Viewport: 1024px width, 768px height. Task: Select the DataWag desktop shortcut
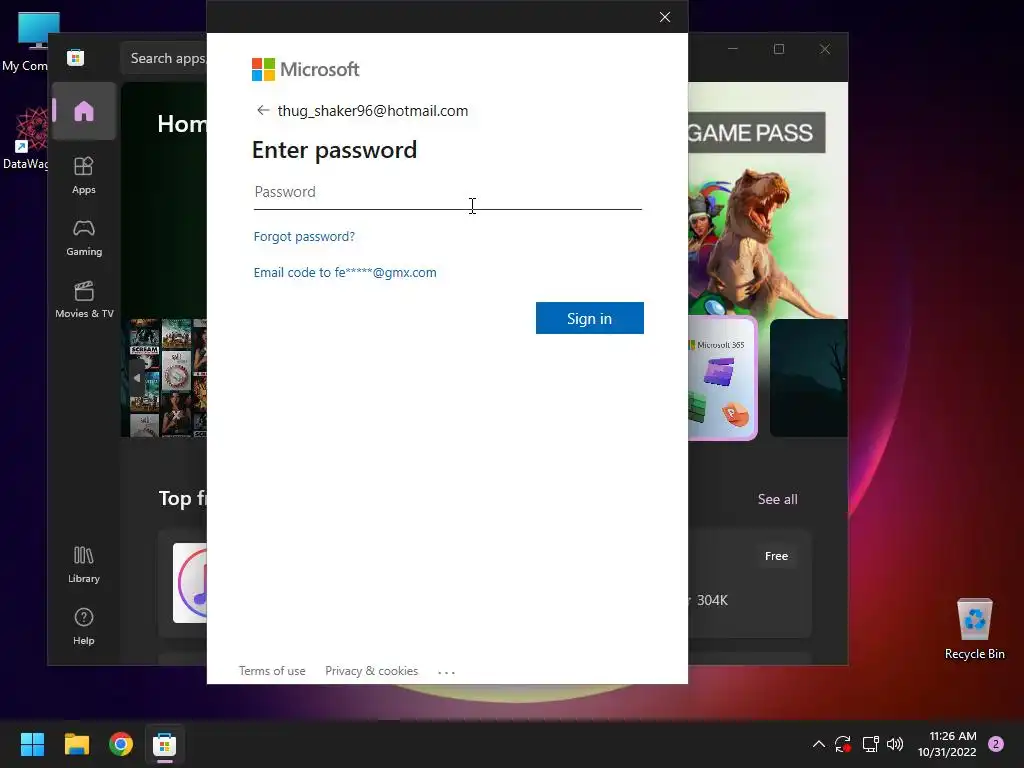(x=25, y=138)
